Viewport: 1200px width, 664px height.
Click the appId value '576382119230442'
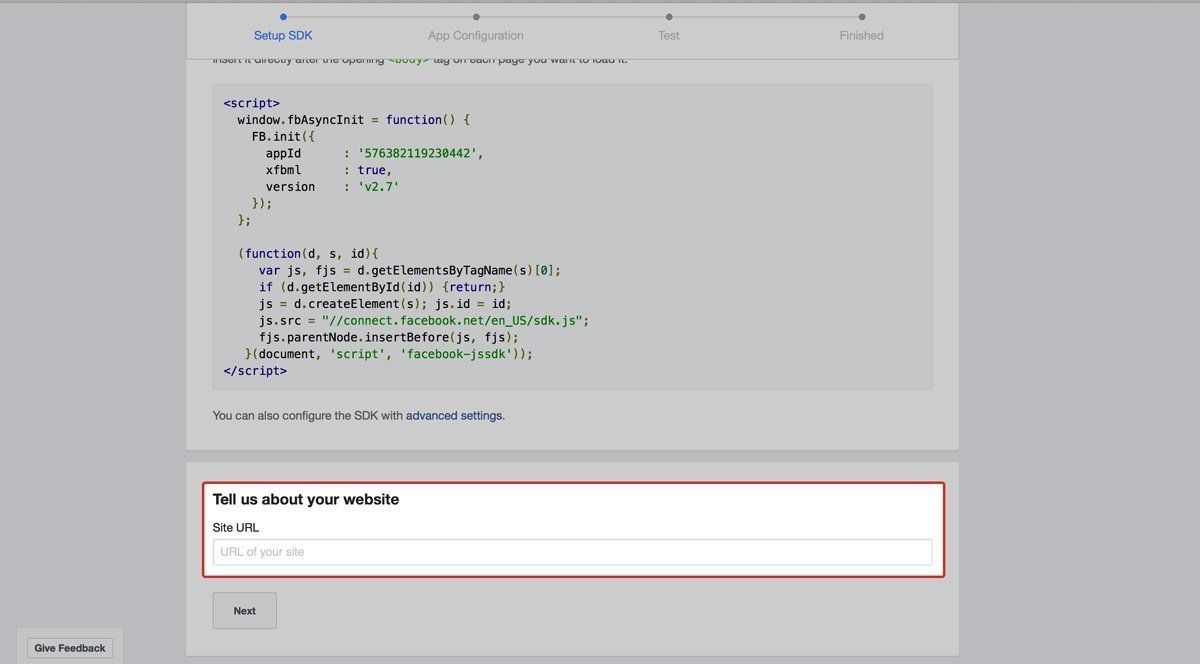click(417, 153)
